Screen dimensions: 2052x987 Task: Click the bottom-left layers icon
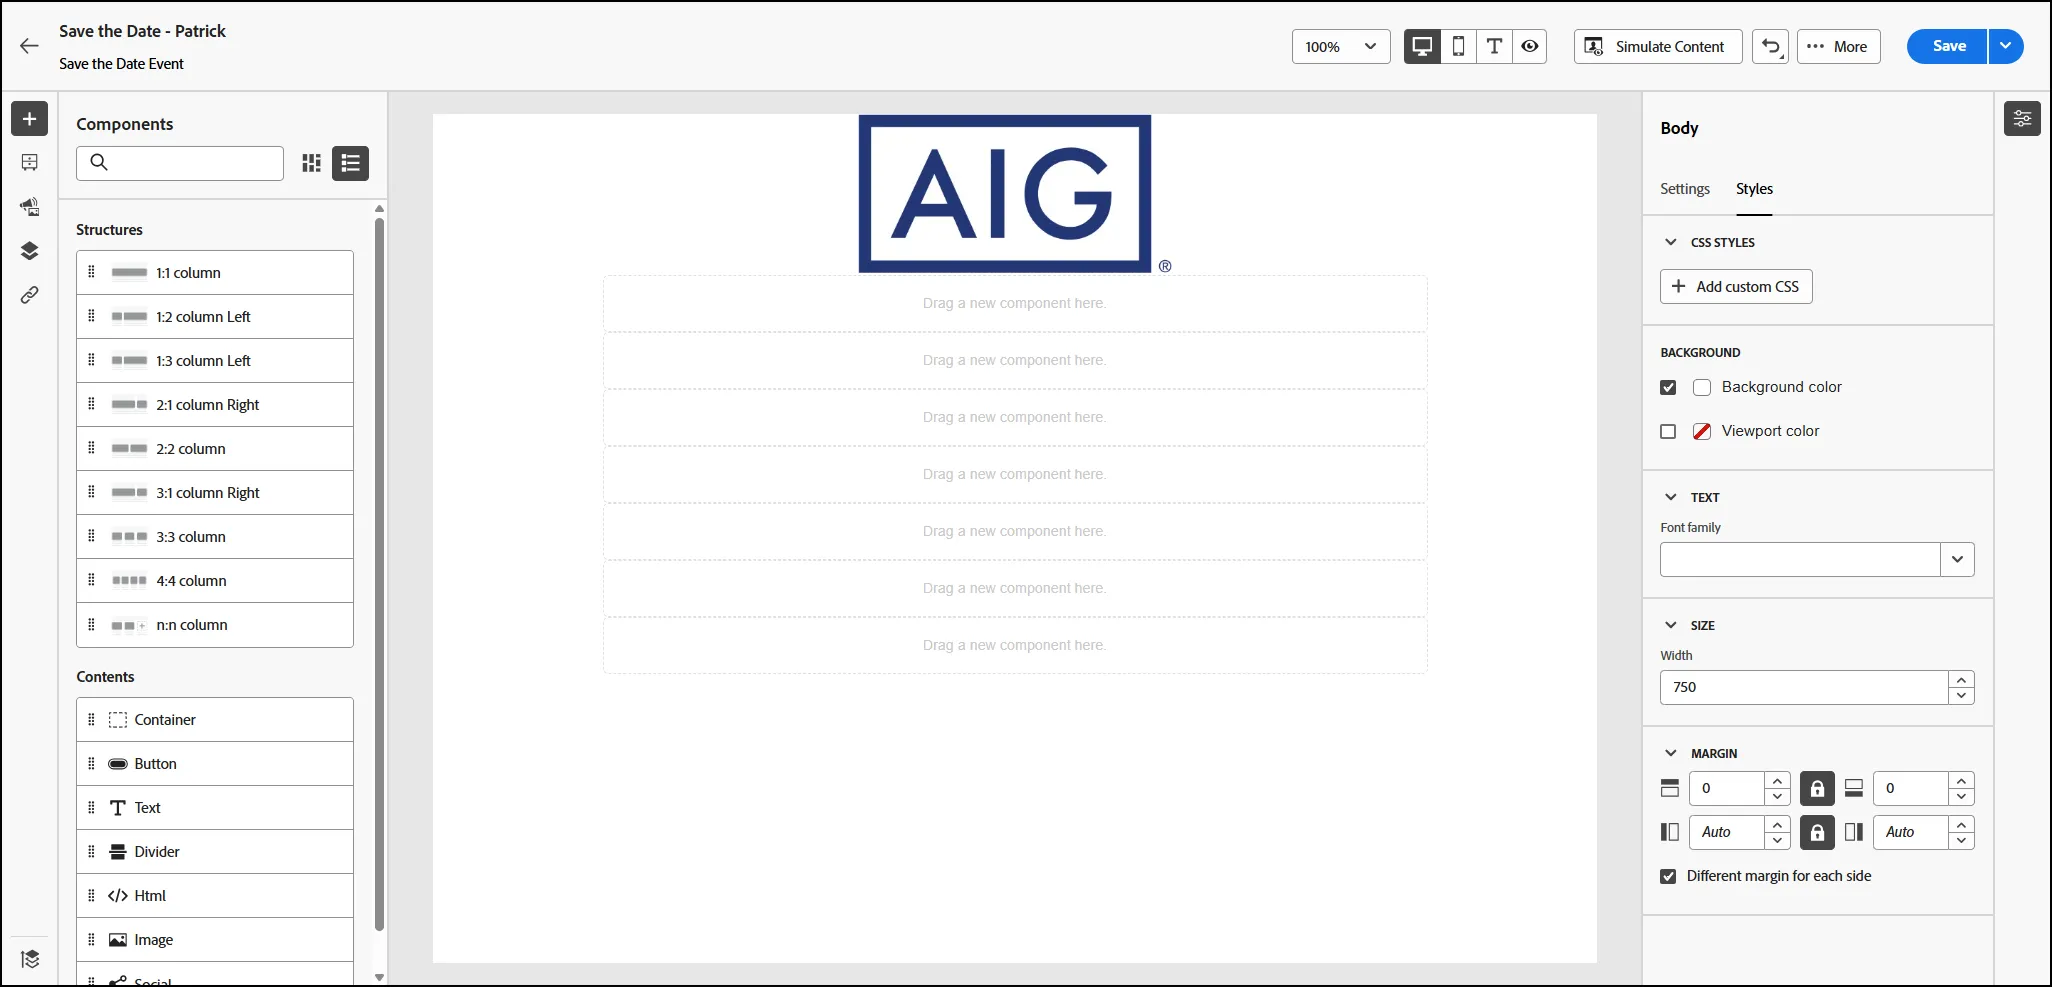[x=30, y=959]
